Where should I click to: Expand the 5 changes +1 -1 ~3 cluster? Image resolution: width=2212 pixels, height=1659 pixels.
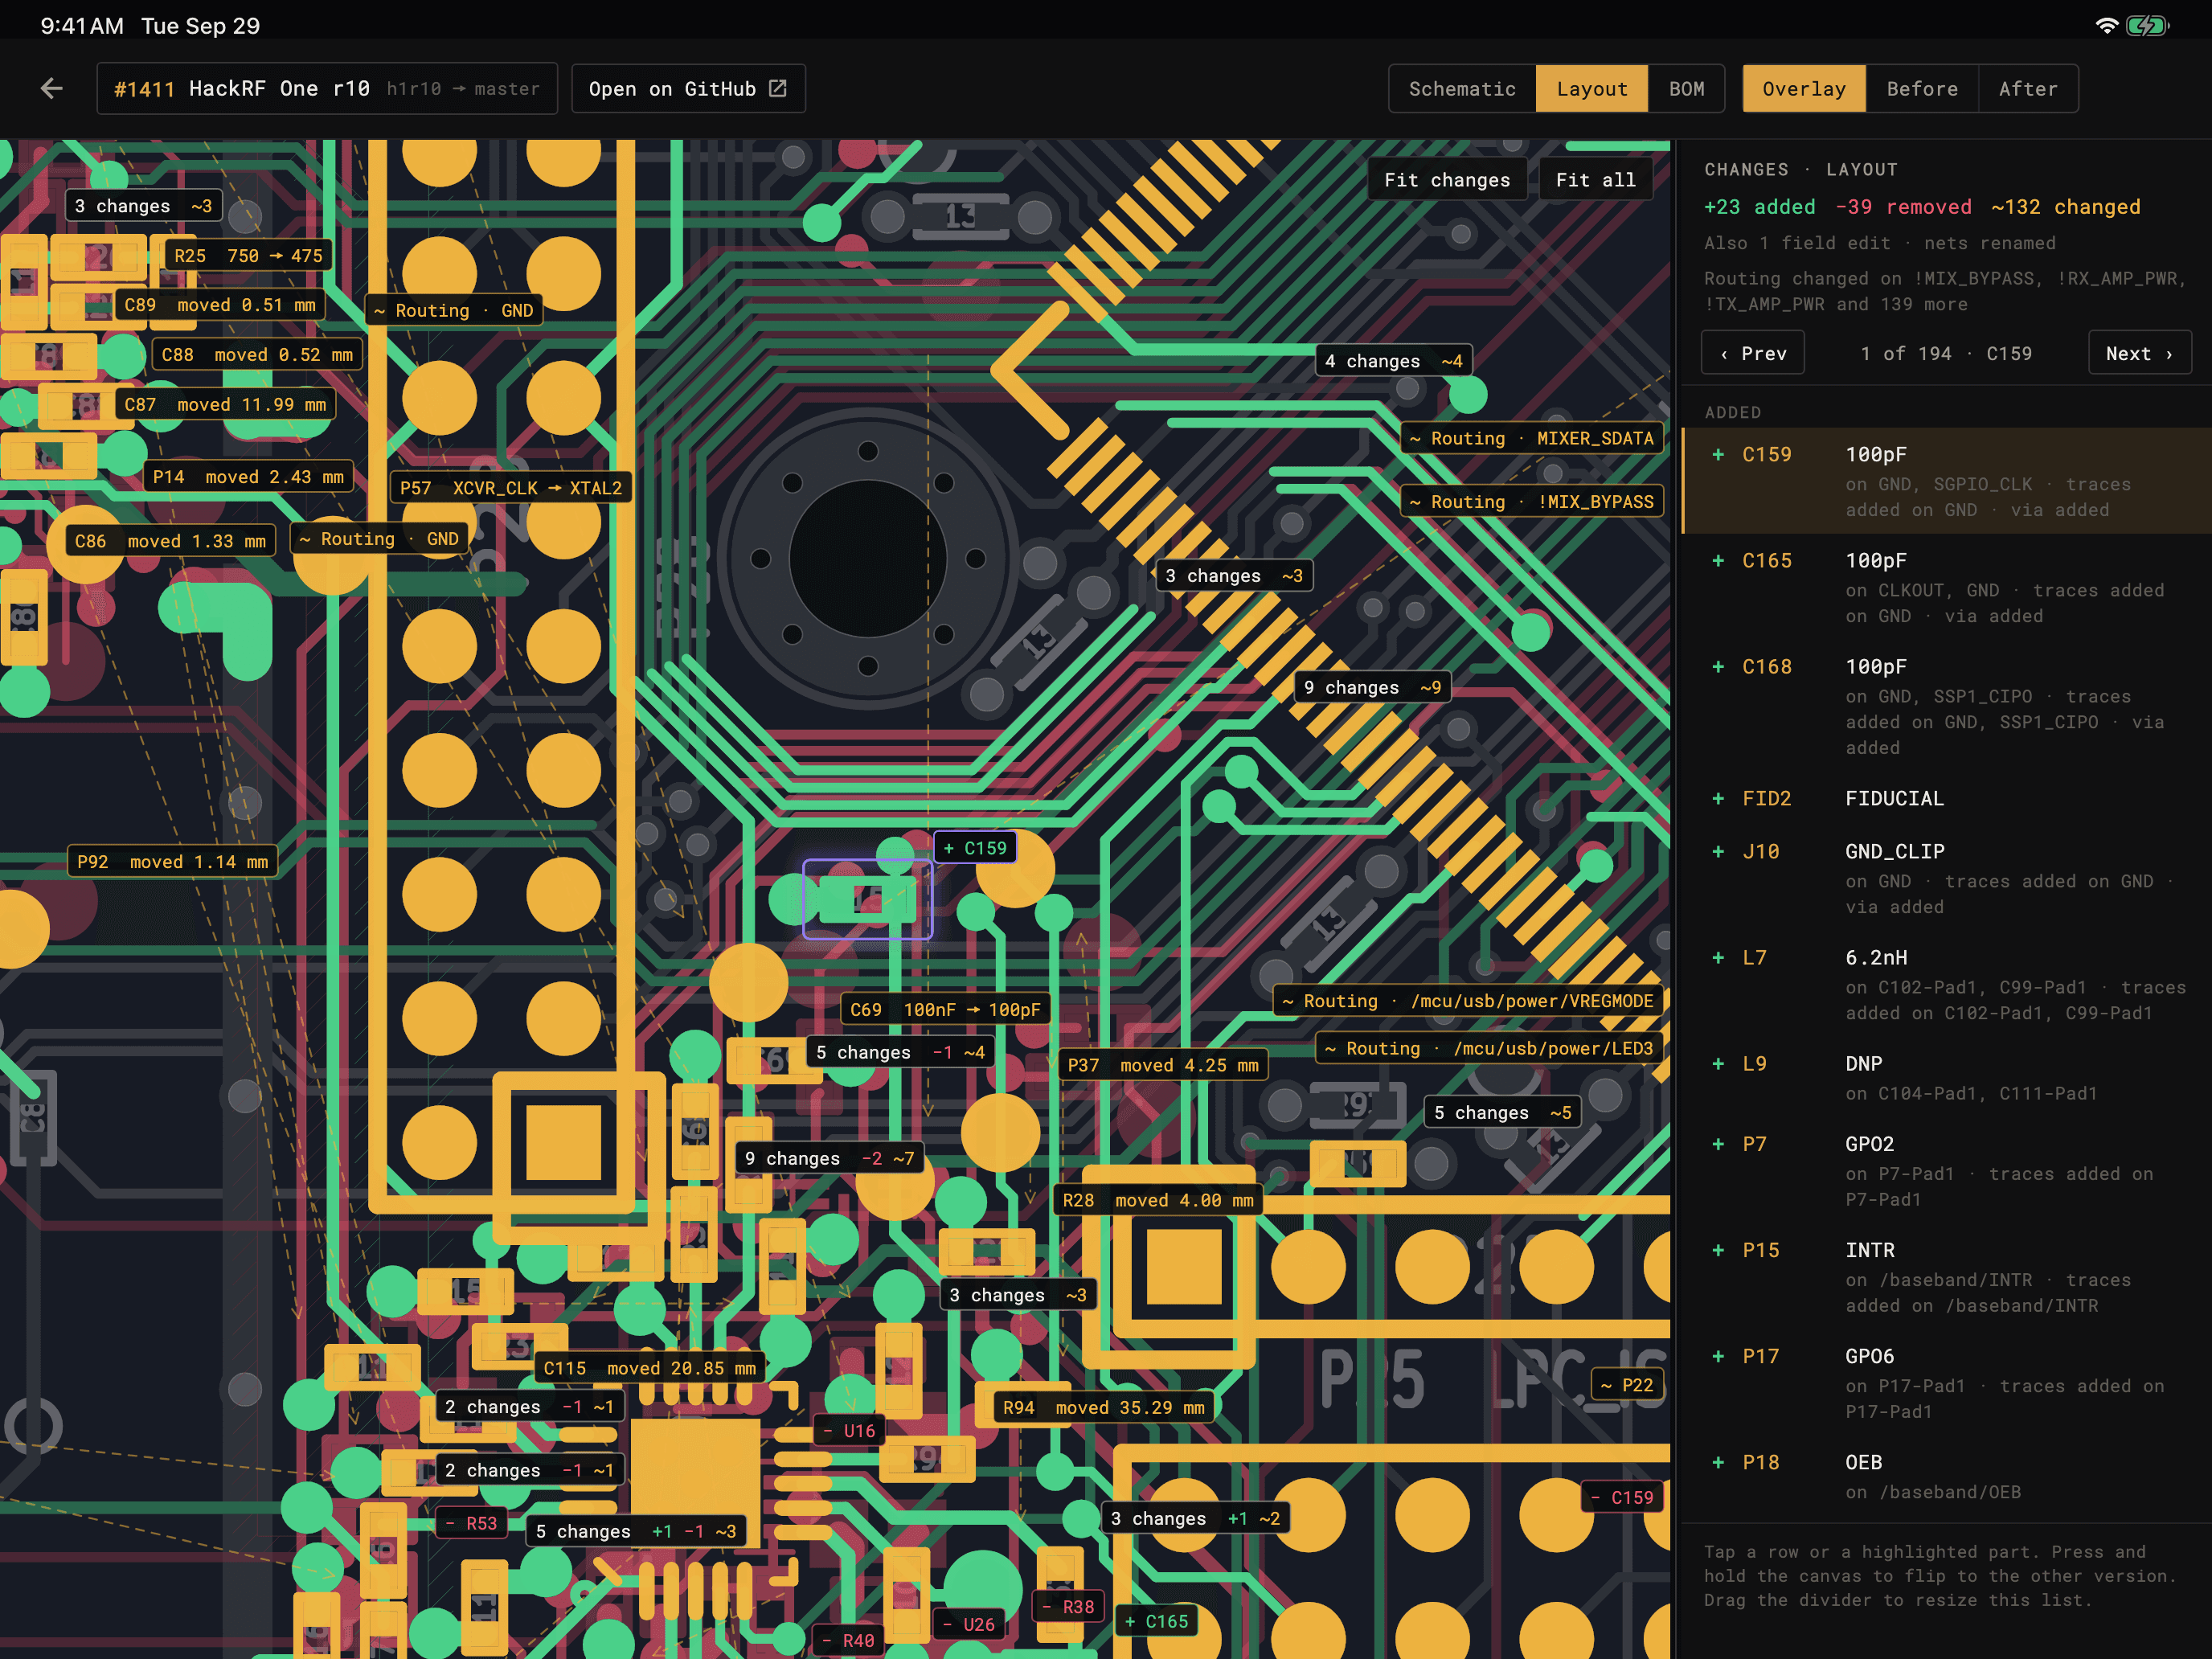(635, 1532)
